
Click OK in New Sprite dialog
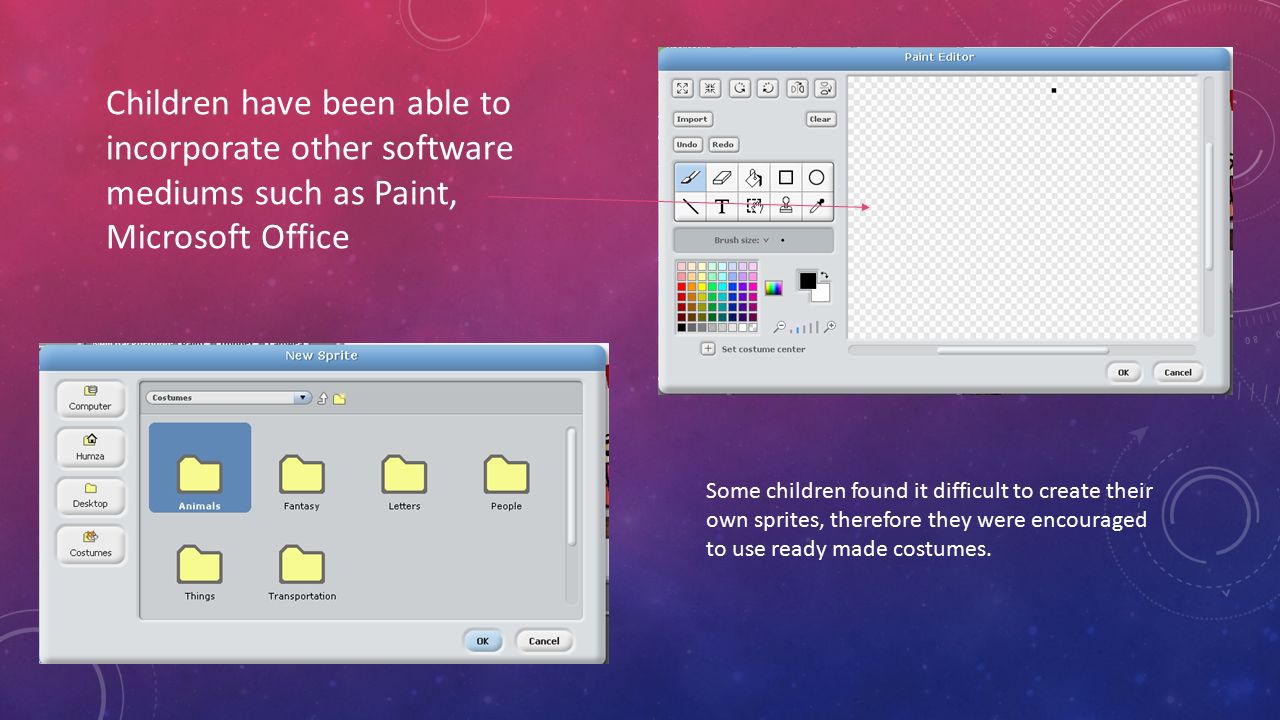point(482,641)
